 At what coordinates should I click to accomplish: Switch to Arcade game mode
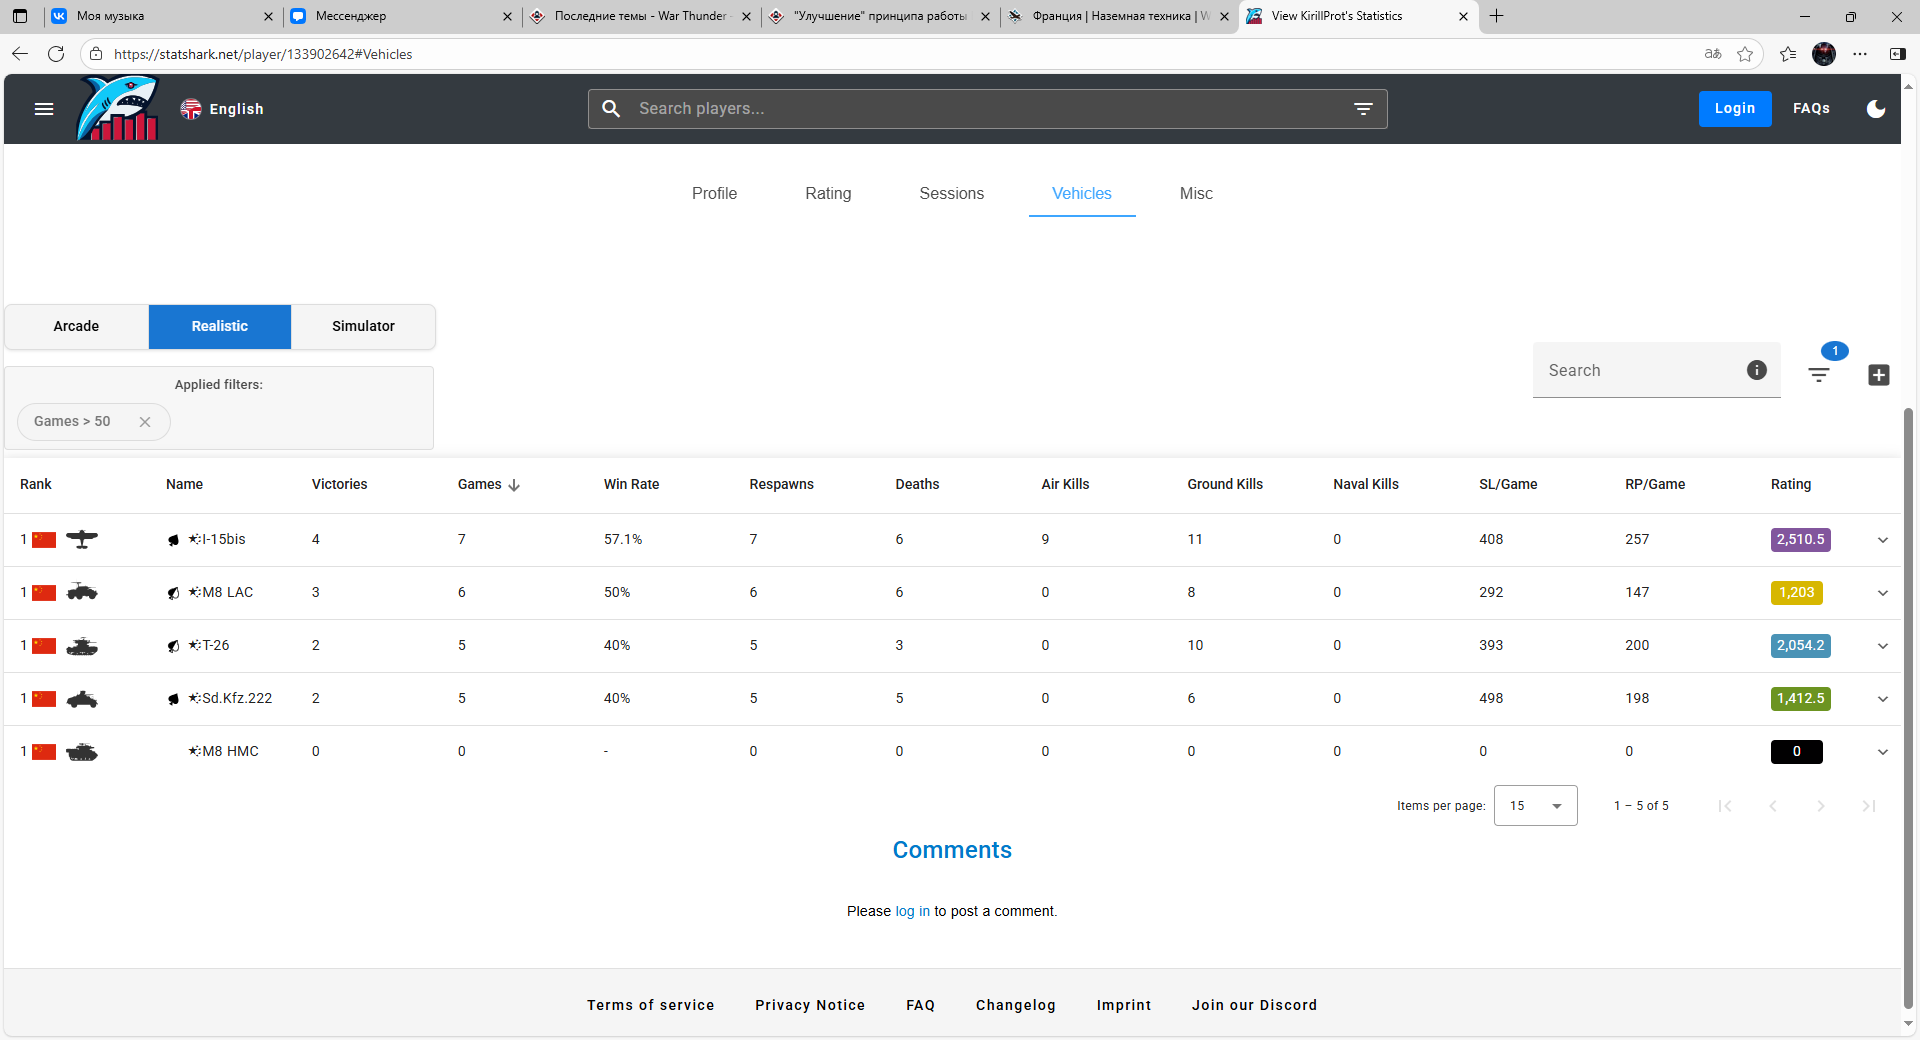[76, 326]
